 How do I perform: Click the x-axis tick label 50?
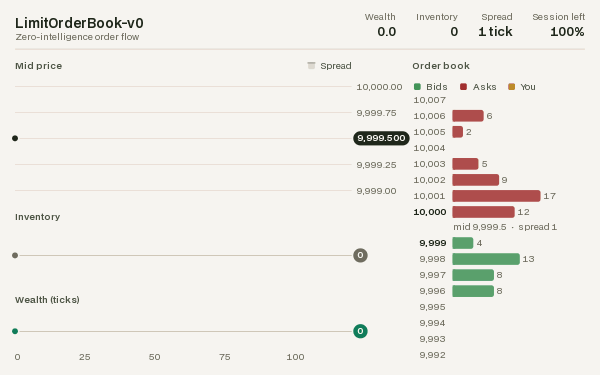[154, 357]
